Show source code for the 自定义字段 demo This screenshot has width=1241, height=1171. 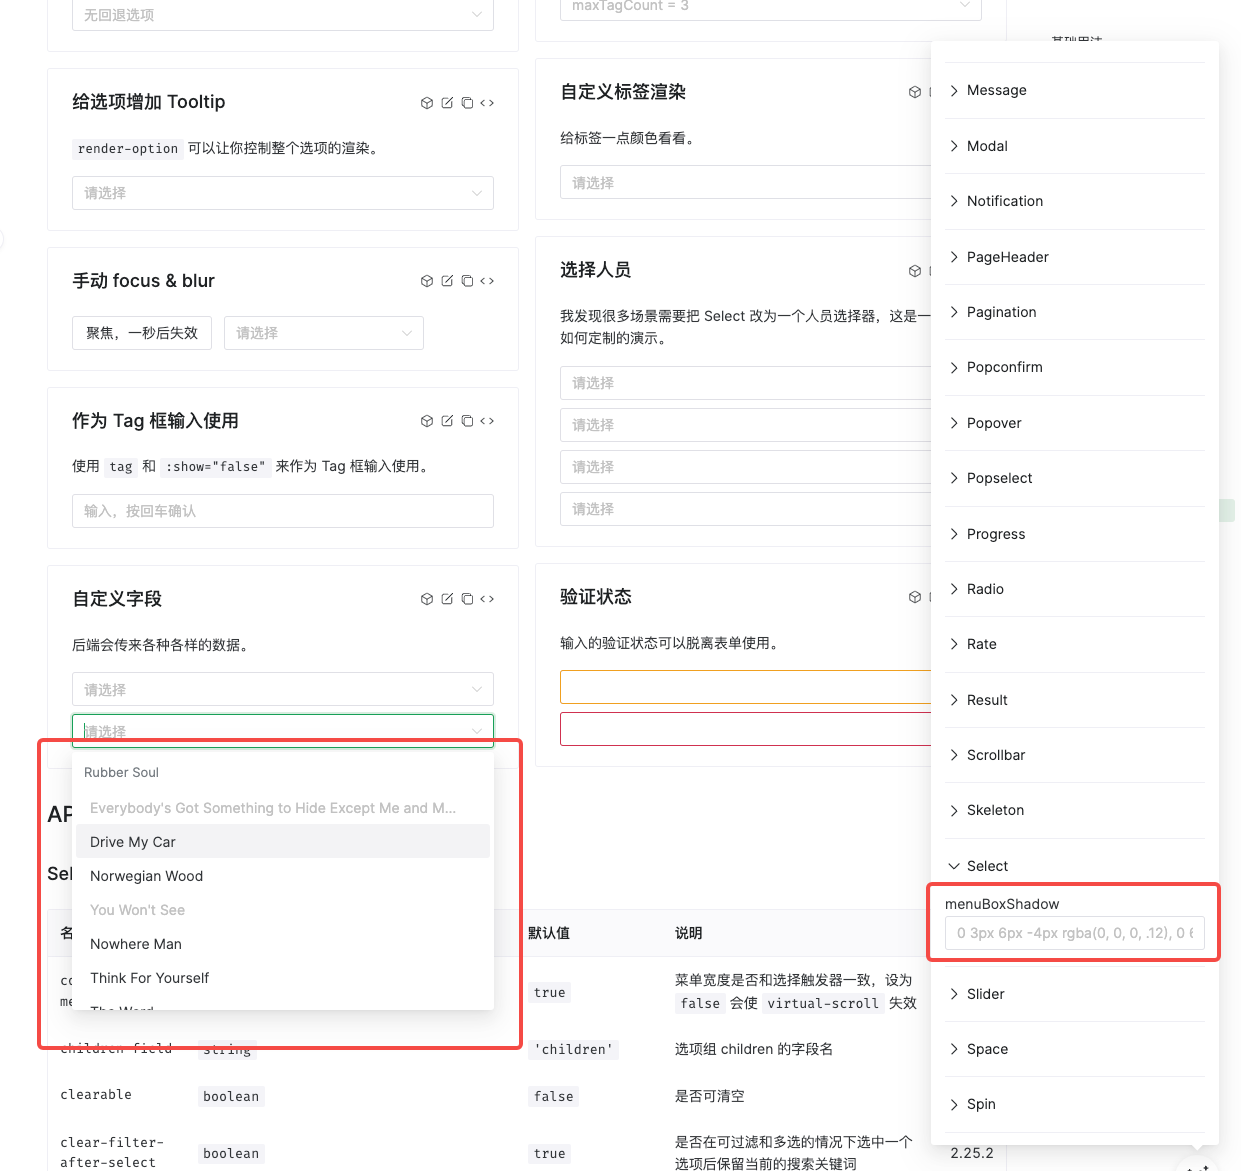487,599
